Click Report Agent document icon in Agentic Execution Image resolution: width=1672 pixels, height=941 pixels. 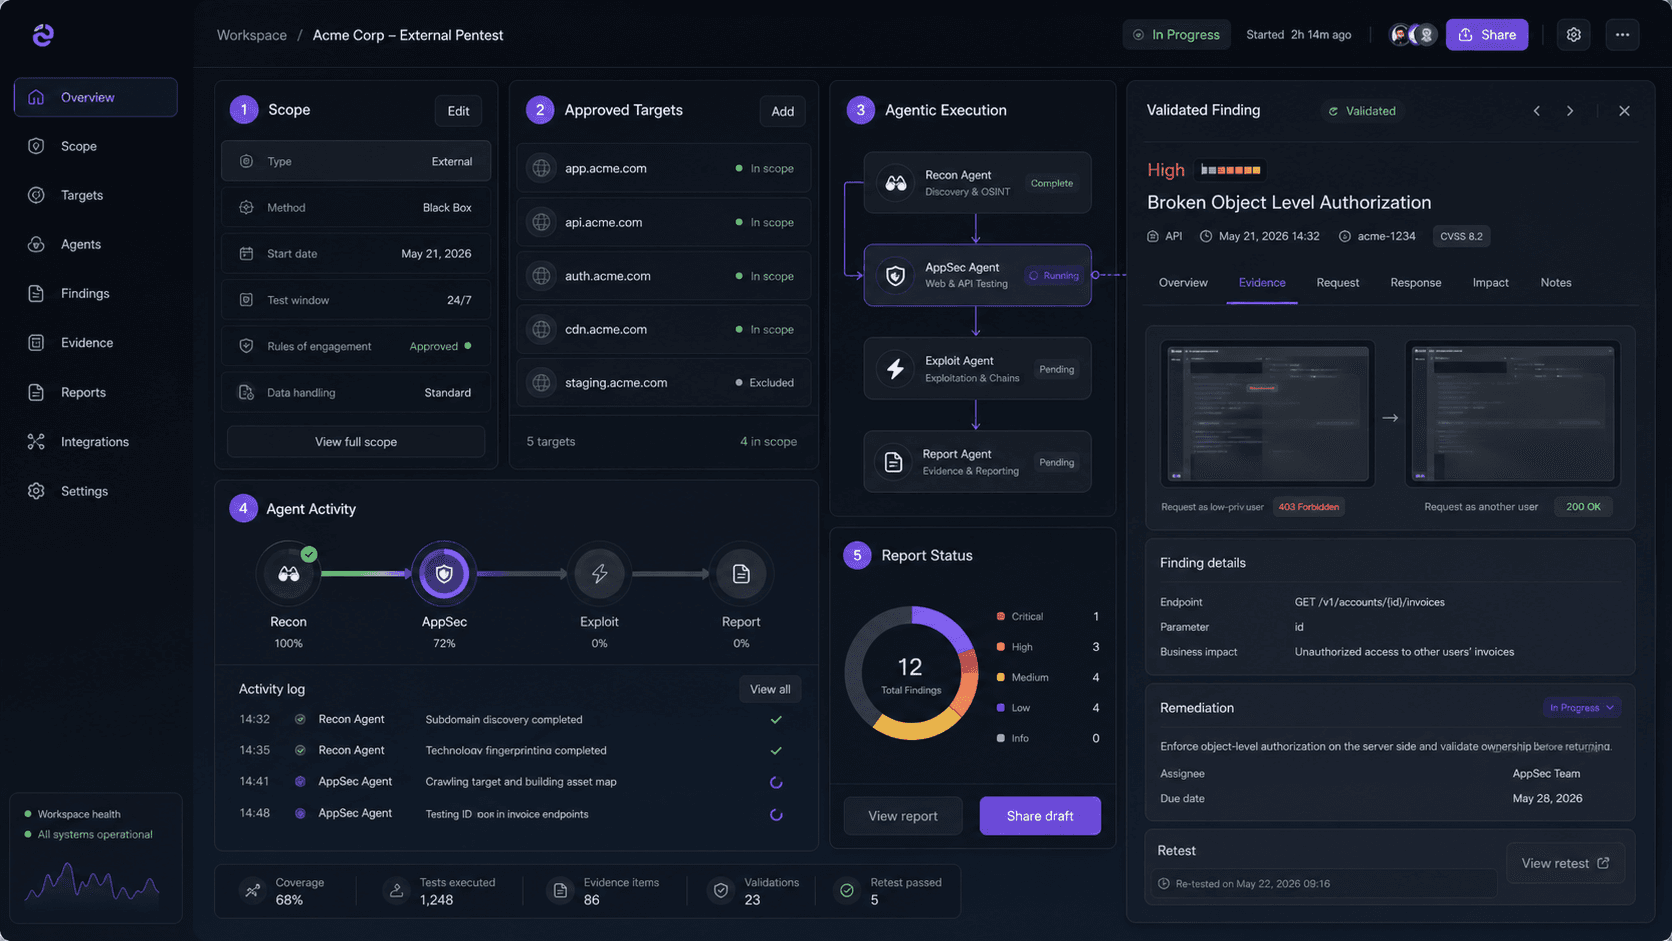pyautogui.click(x=893, y=462)
